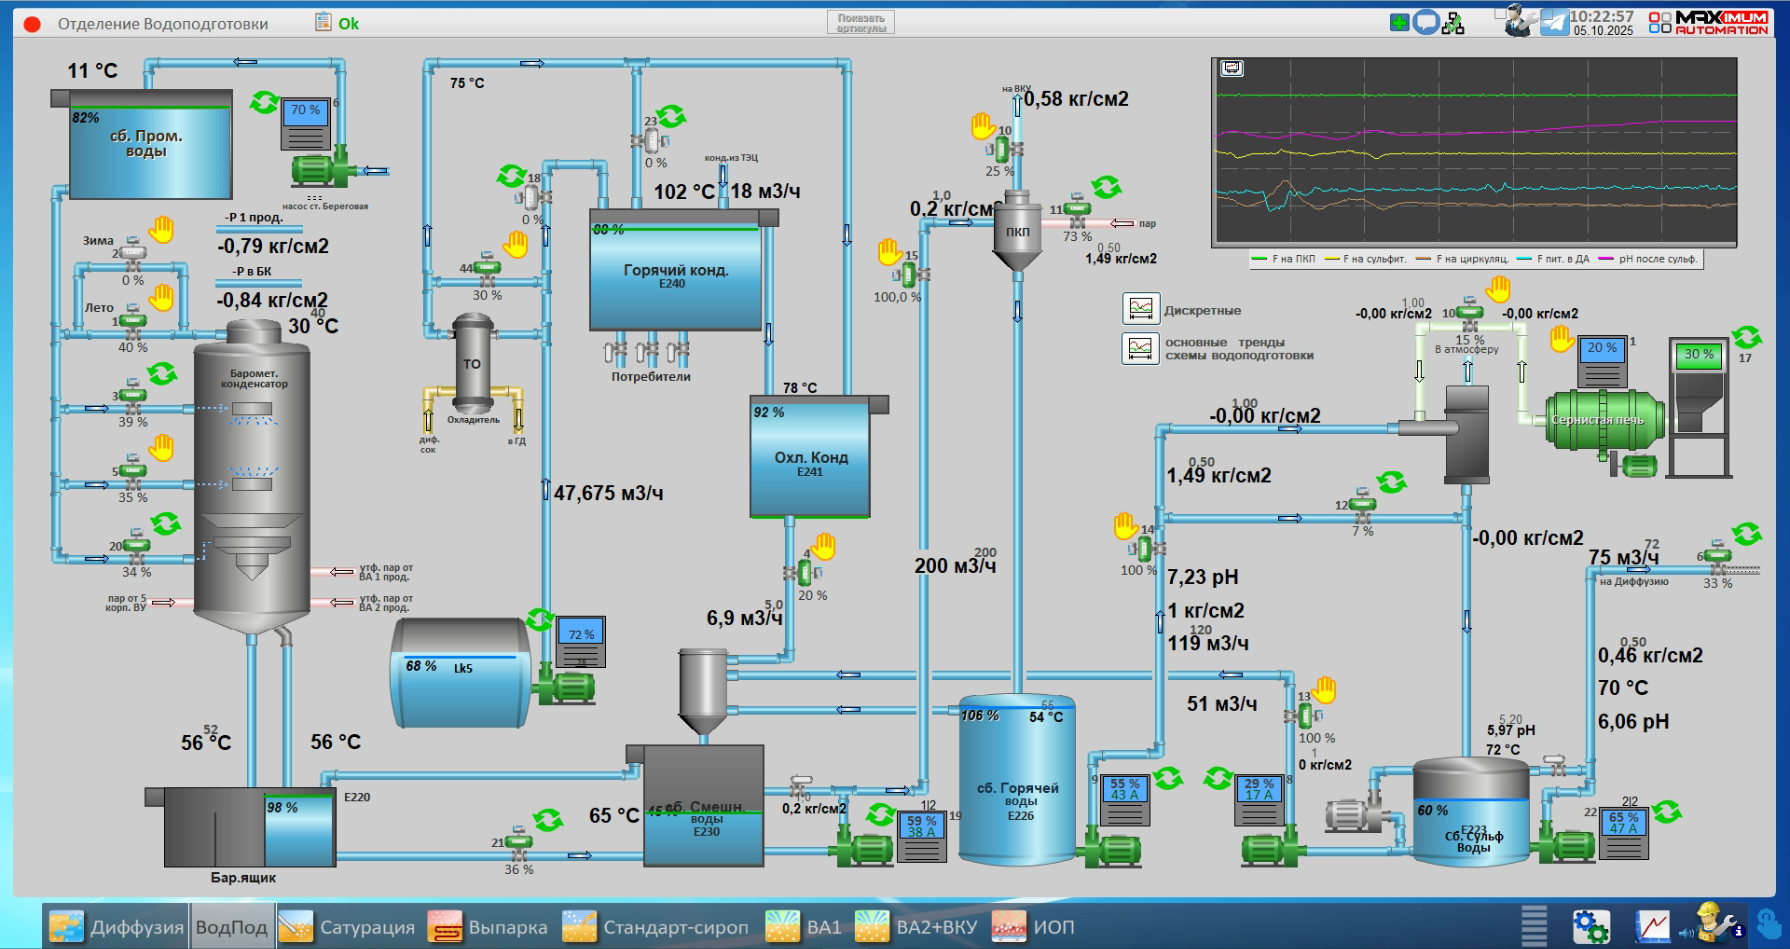Open the Дискретные trends icon
1790x949 pixels.
[1140, 309]
